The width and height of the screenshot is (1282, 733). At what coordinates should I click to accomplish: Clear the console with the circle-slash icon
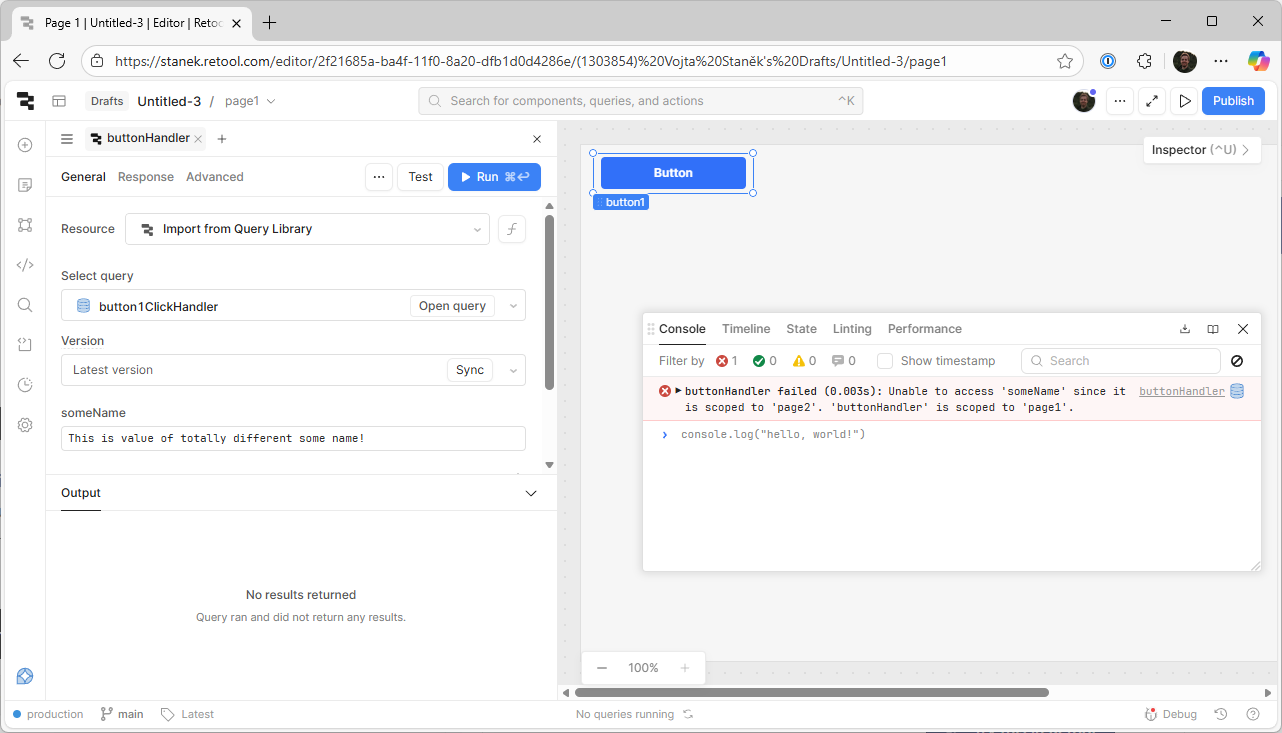click(x=1237, y=361)
